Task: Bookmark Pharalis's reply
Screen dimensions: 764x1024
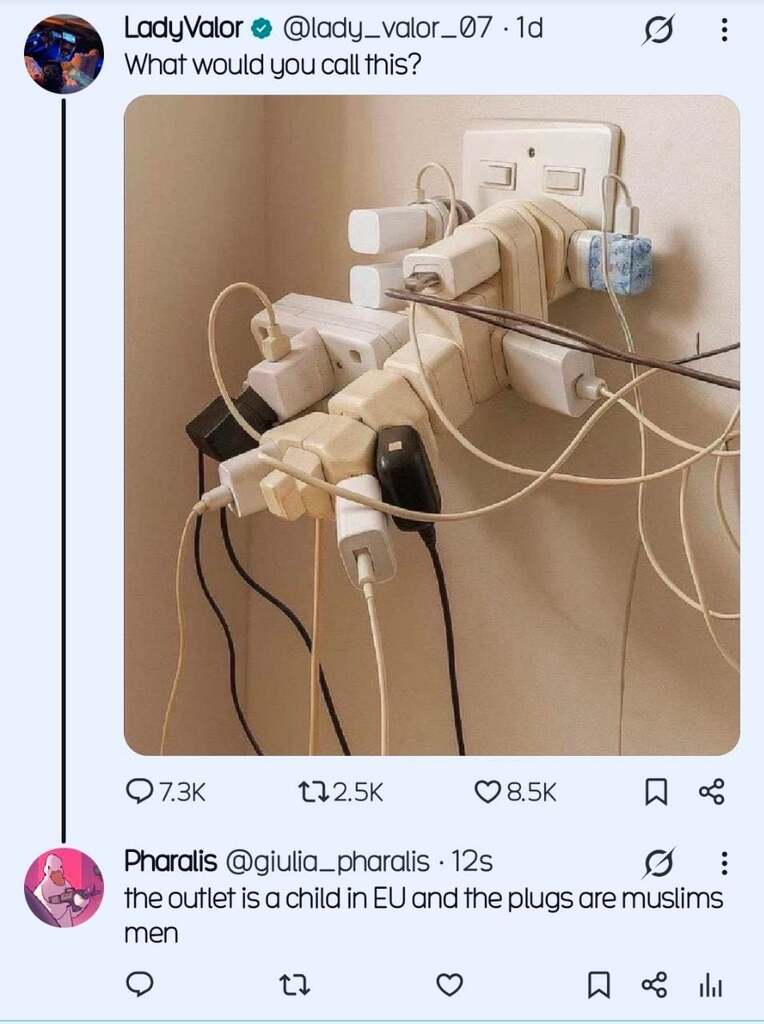Action: pyautogui.click(x=597, y=986)
